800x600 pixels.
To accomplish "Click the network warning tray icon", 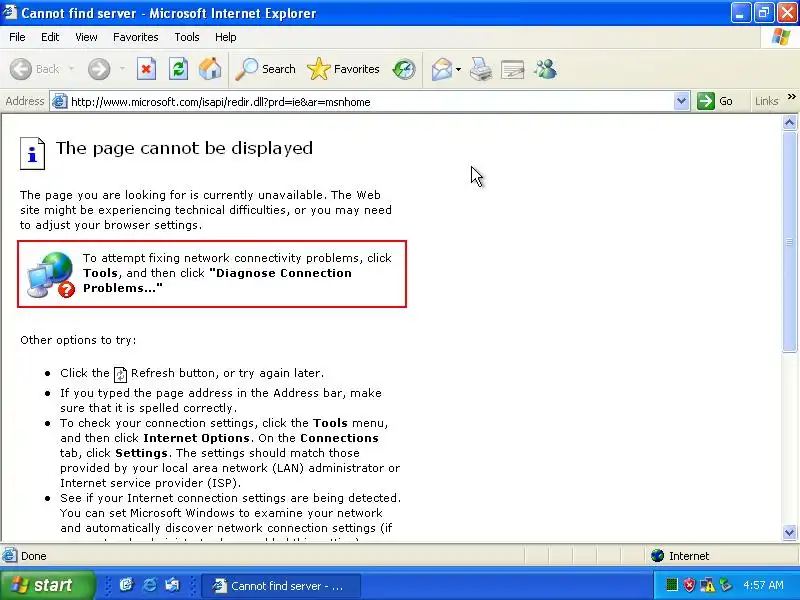I will pyautogui.click(x=707, y=585).
